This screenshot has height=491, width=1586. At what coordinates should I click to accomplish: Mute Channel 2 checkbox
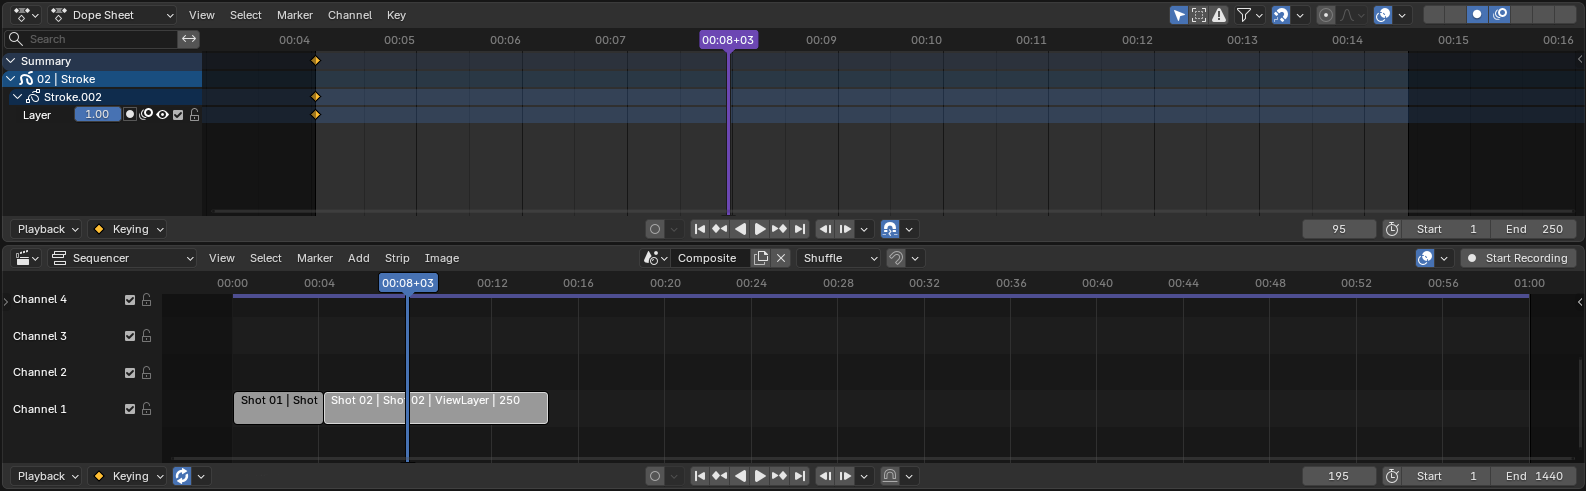click(x=130, y=373)
